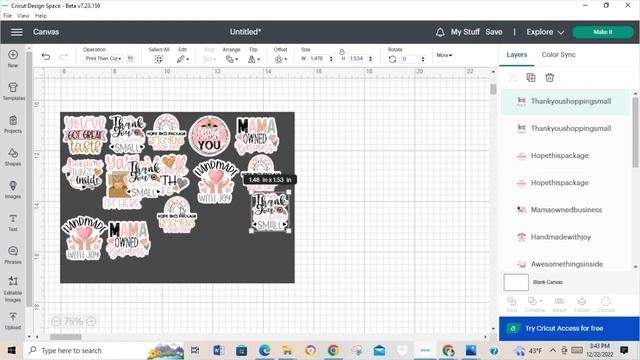640x360 pixels.
Task: Click the Height stepper arrows
Action: (370, 59)
